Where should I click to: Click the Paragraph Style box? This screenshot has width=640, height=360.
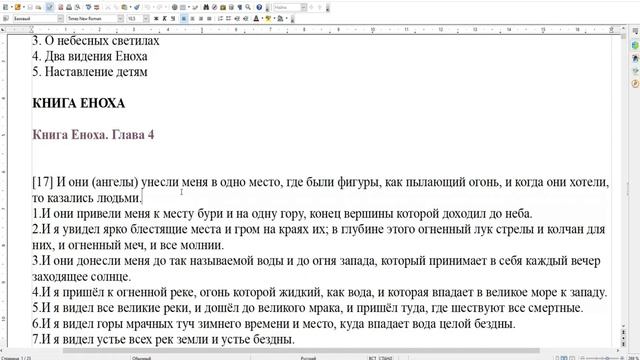click(x=34, y=18)
